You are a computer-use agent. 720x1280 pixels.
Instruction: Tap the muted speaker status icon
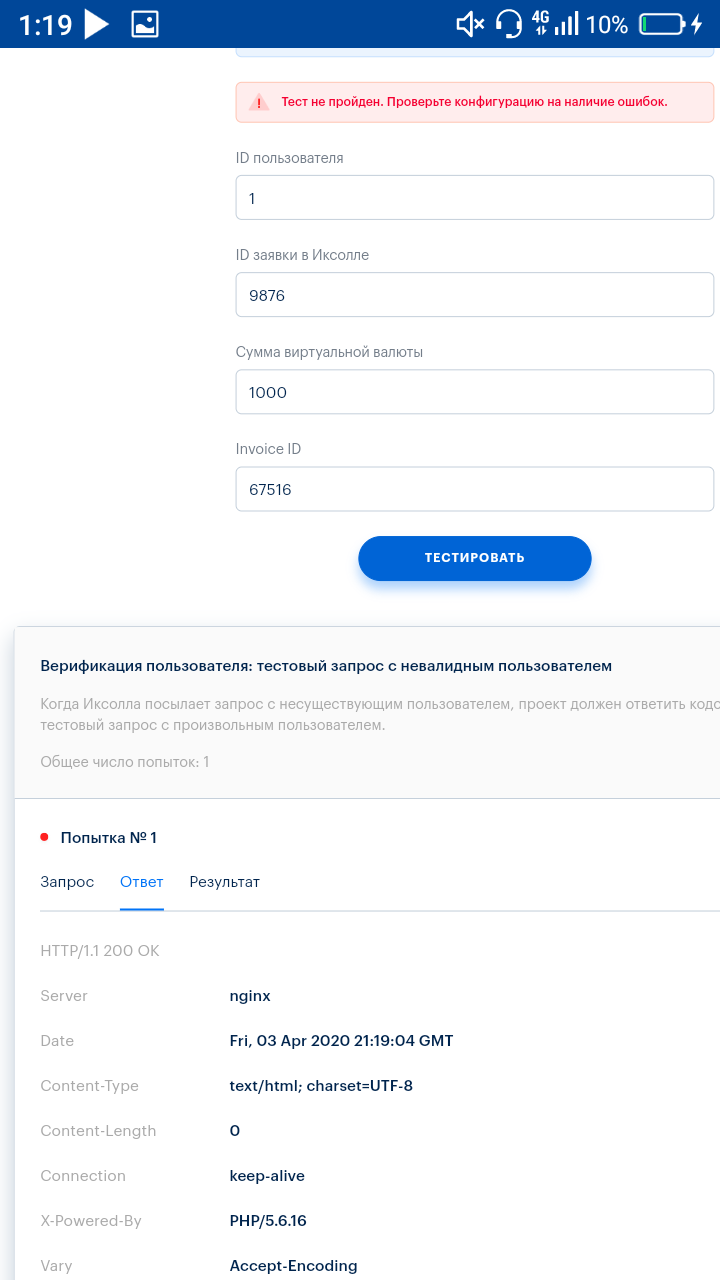pos(470,24)
